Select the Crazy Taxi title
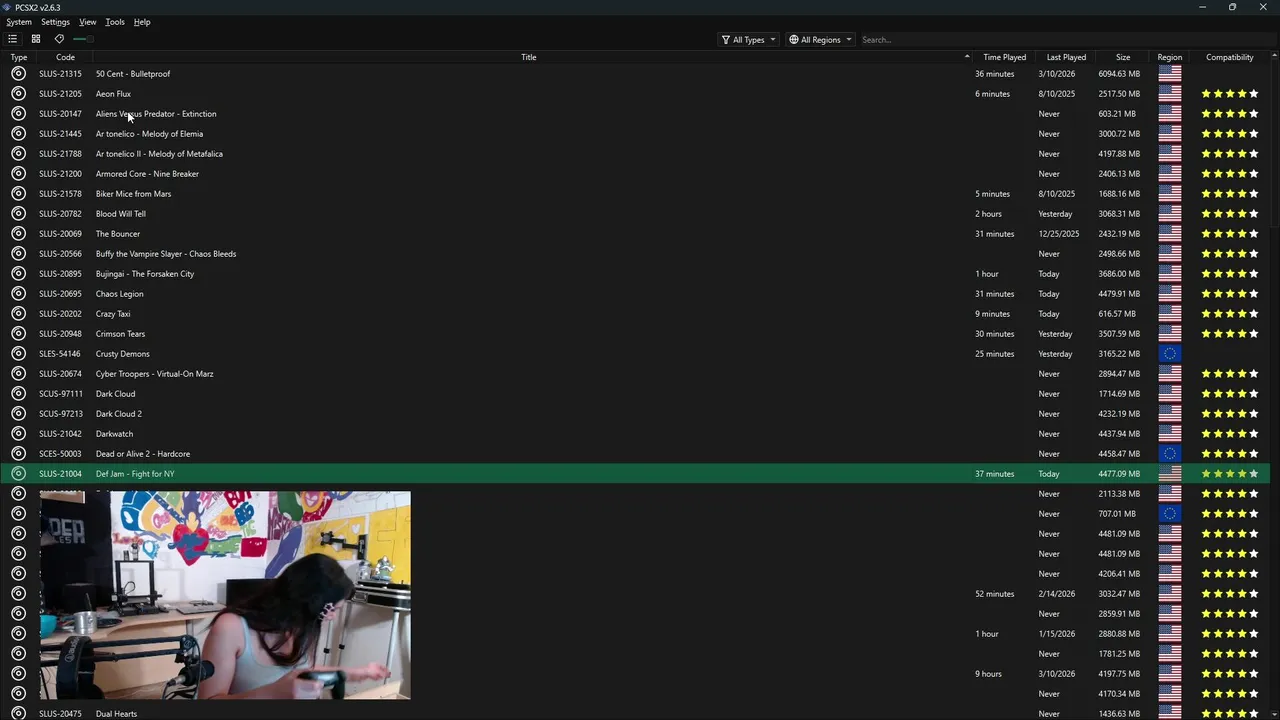This screenshot has height=720, width=1280. 113,314
